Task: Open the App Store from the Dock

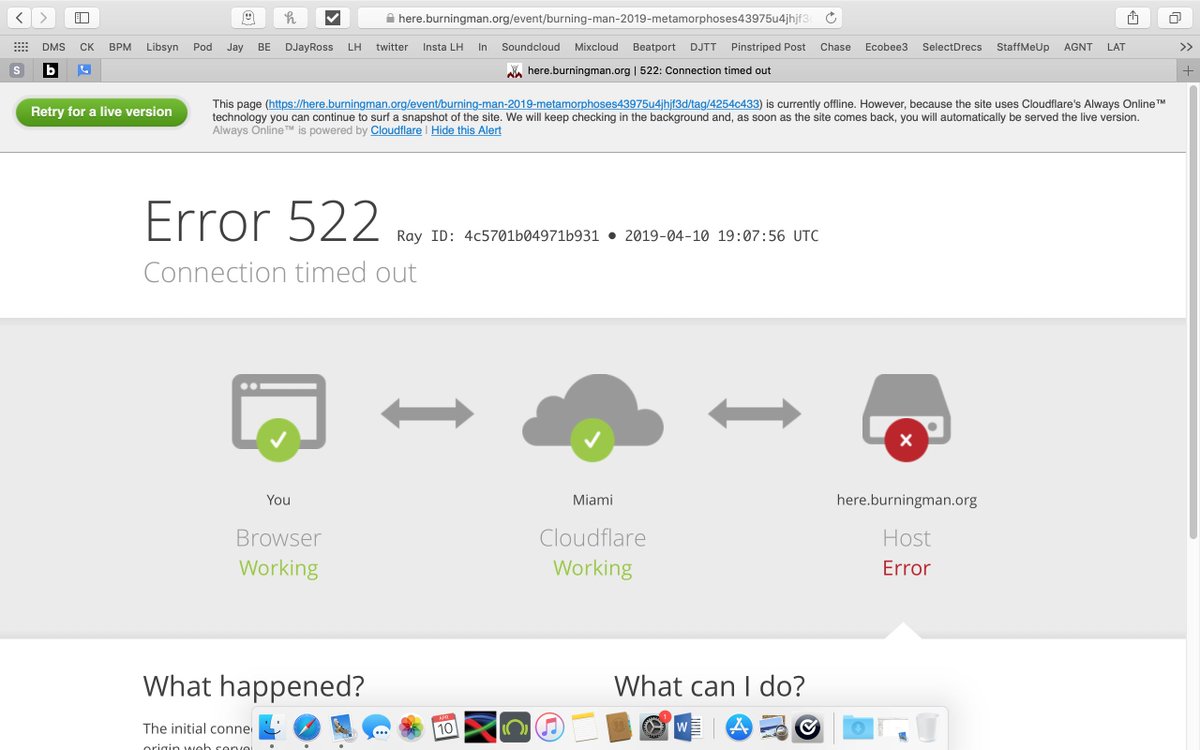Action: point(739,726)
